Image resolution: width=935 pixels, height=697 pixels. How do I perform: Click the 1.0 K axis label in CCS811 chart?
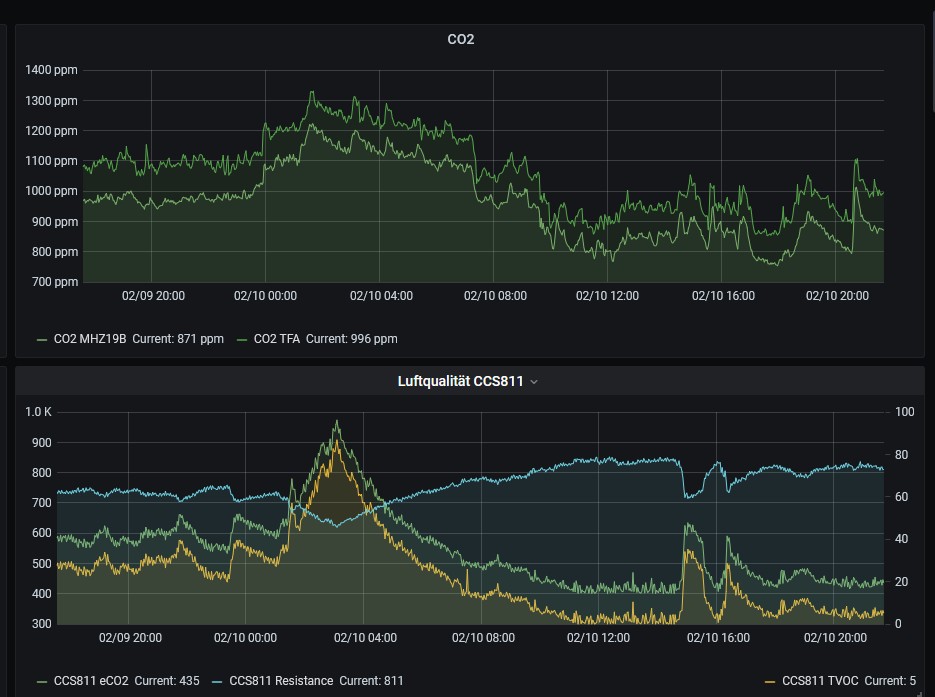tap(38, 412)
